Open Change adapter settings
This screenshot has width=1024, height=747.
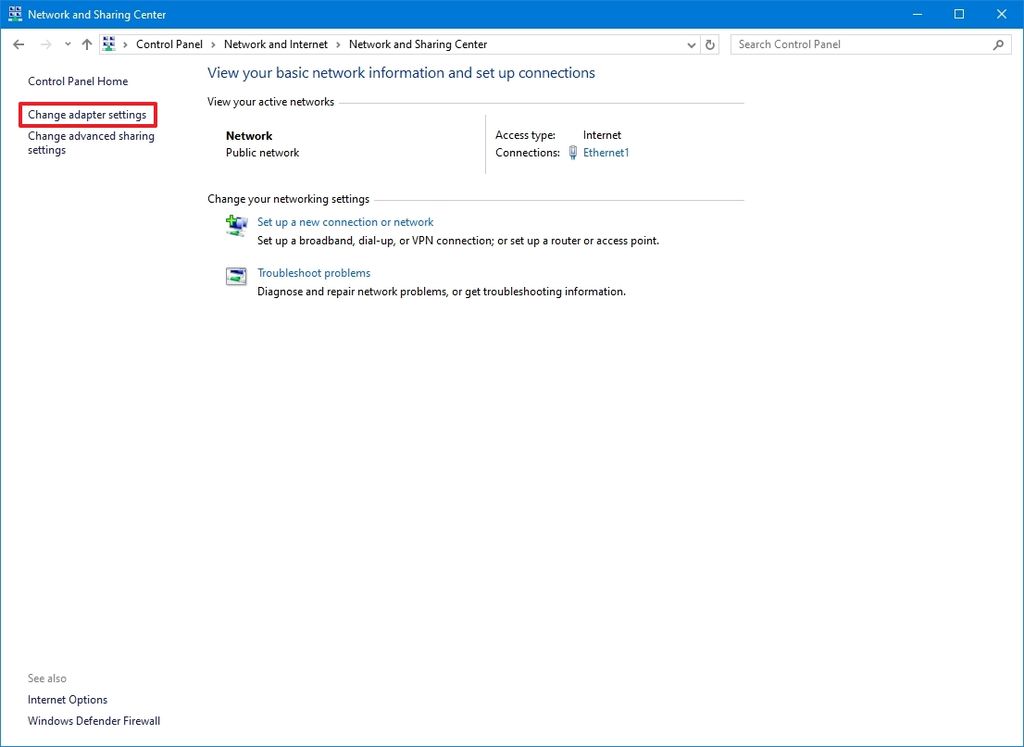click(x=88, y=114)
